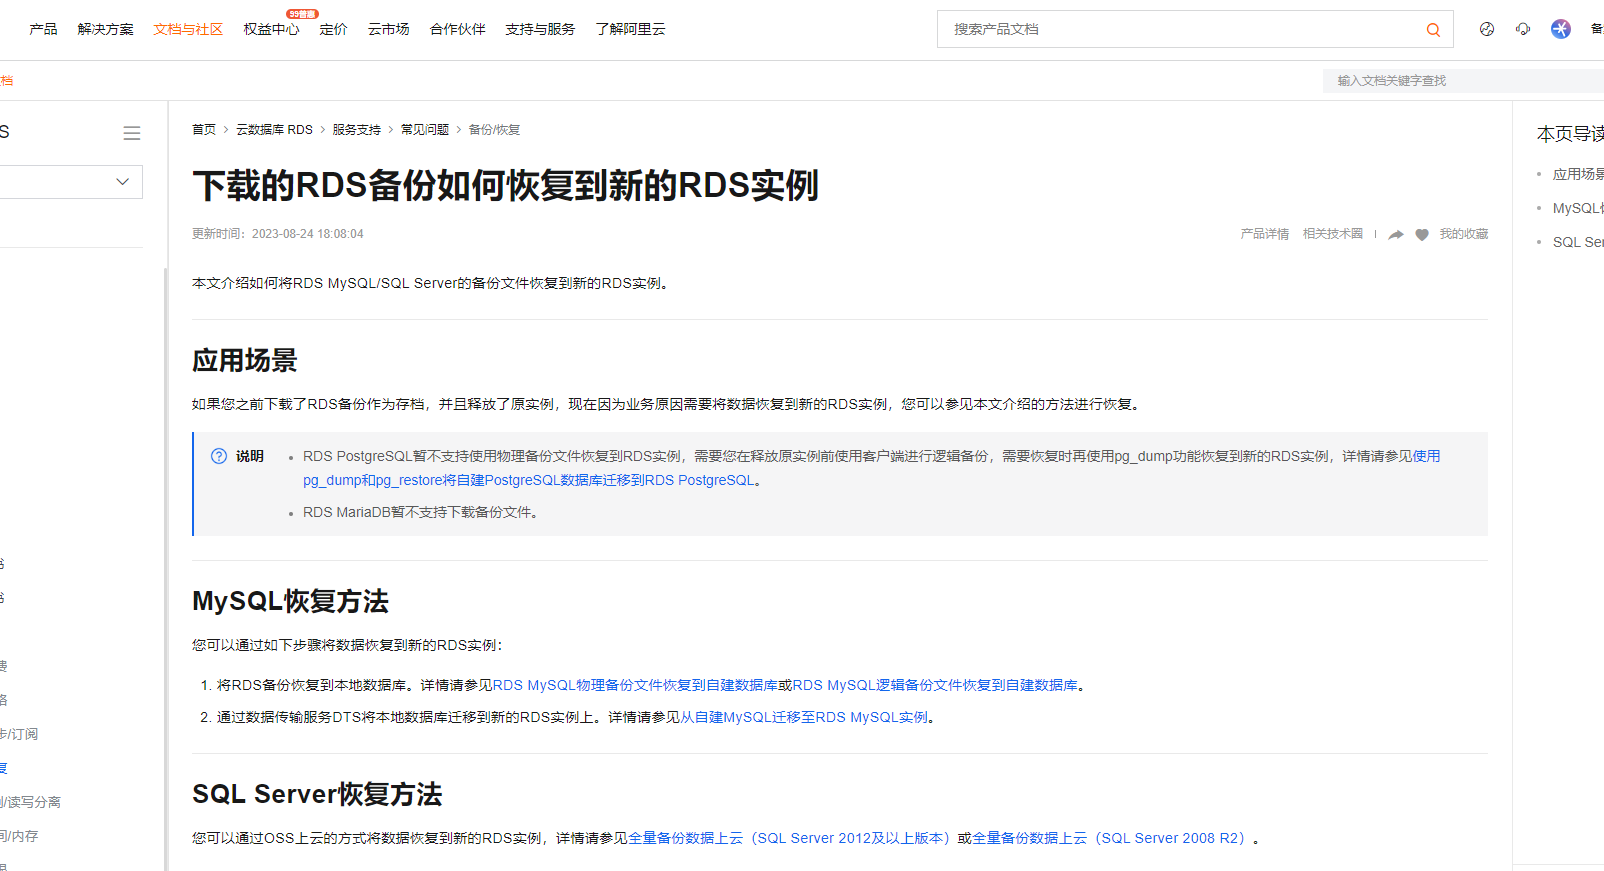Open RDS MySQL逻辑备份文件恢复到自建数据库 link

pyautogui.click(x=935, y=685)
